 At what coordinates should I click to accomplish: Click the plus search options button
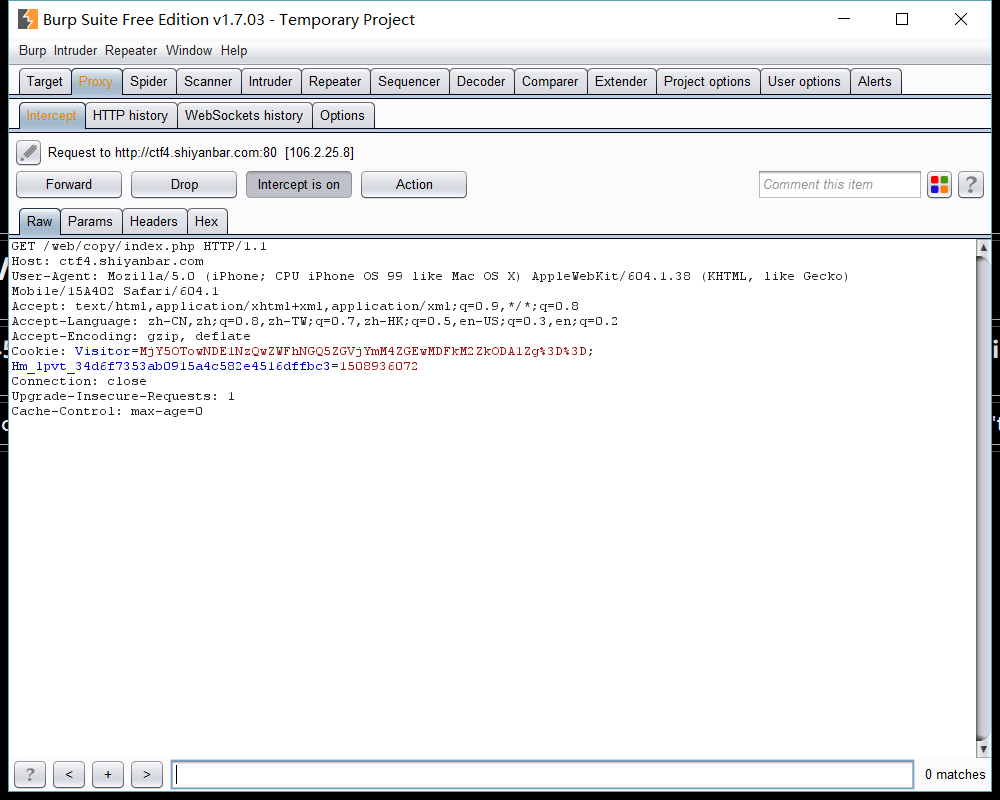[108, 774]
